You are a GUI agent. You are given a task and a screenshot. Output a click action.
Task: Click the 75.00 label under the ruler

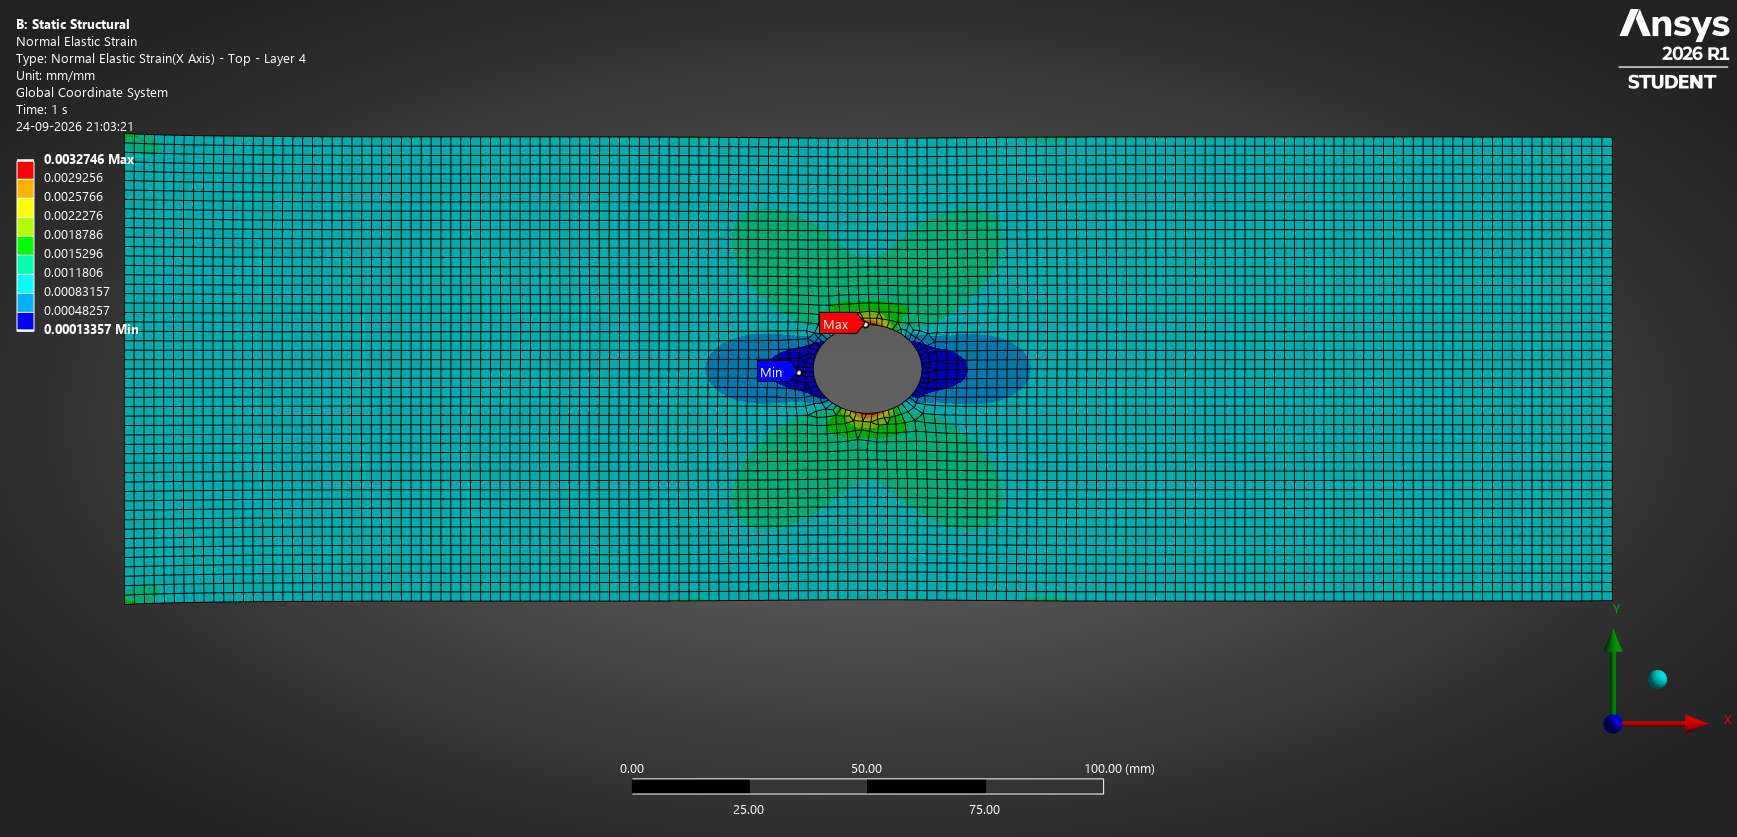(984, 810)
